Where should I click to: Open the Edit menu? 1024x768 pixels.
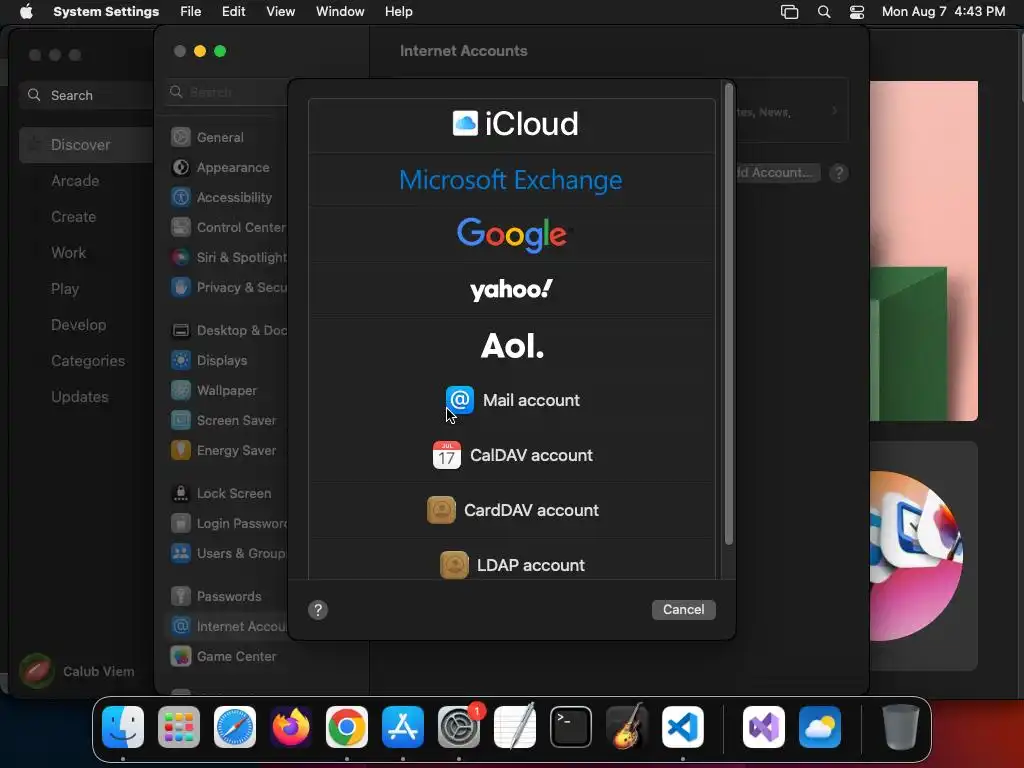233,12
